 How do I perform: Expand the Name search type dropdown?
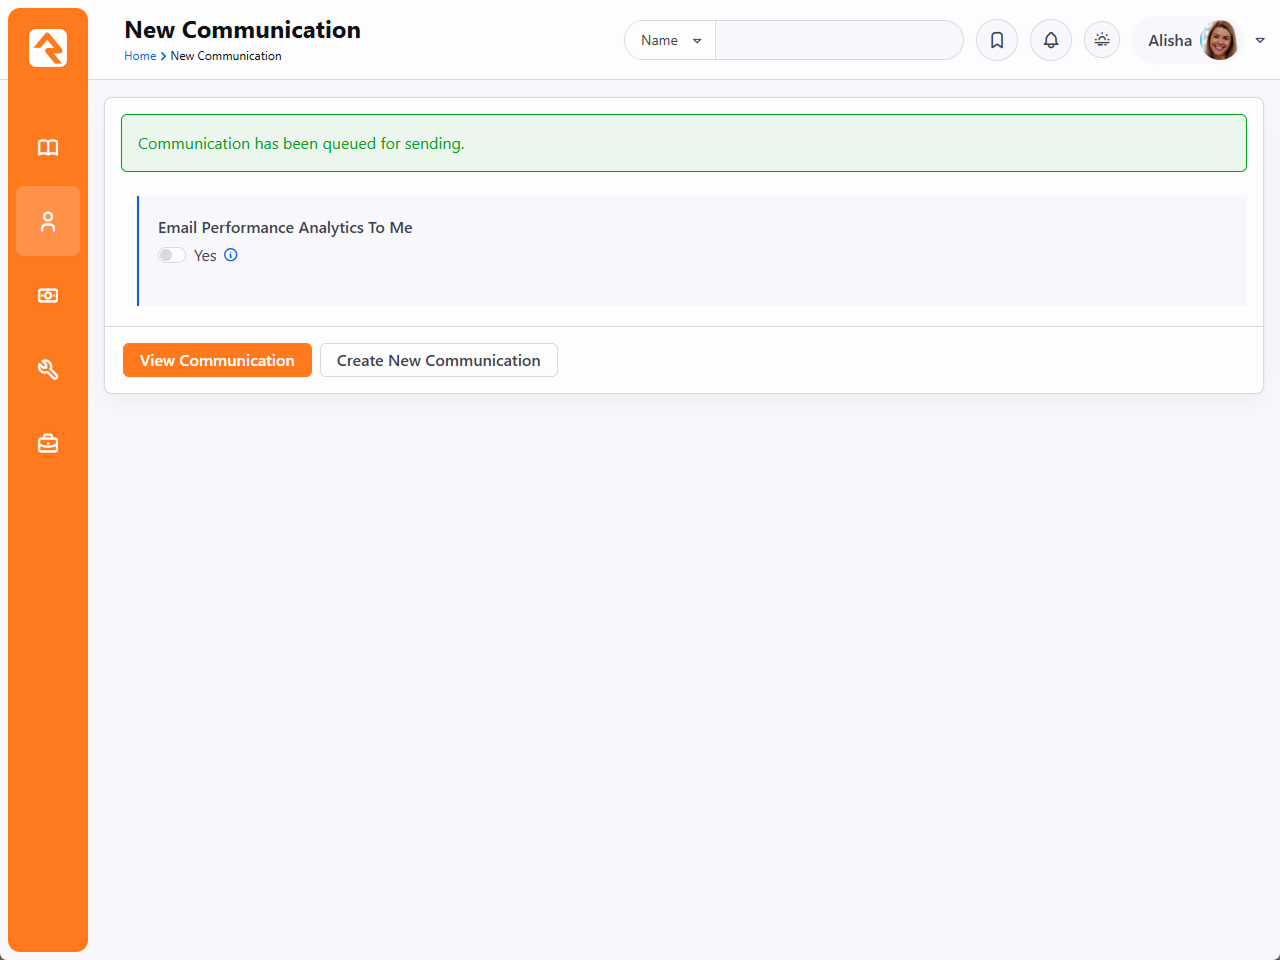(670, 40)
